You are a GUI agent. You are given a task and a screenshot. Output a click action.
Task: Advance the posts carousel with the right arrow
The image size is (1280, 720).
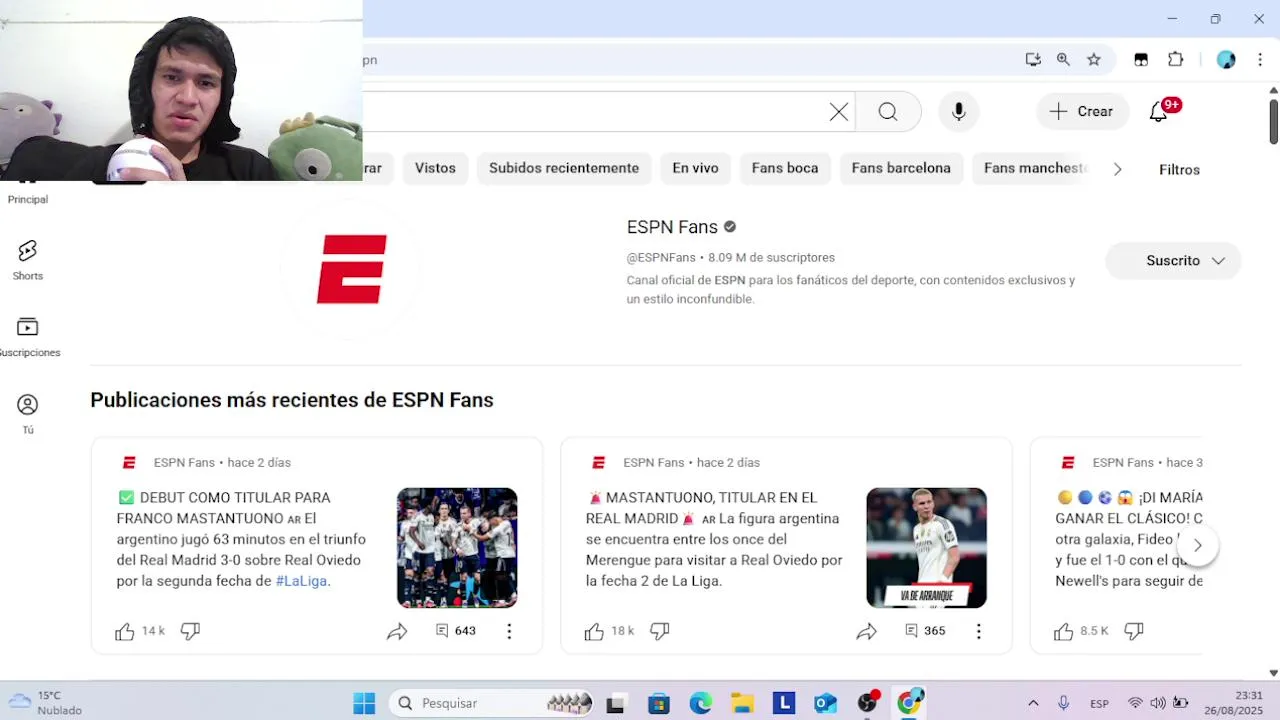coord(1197,545)
